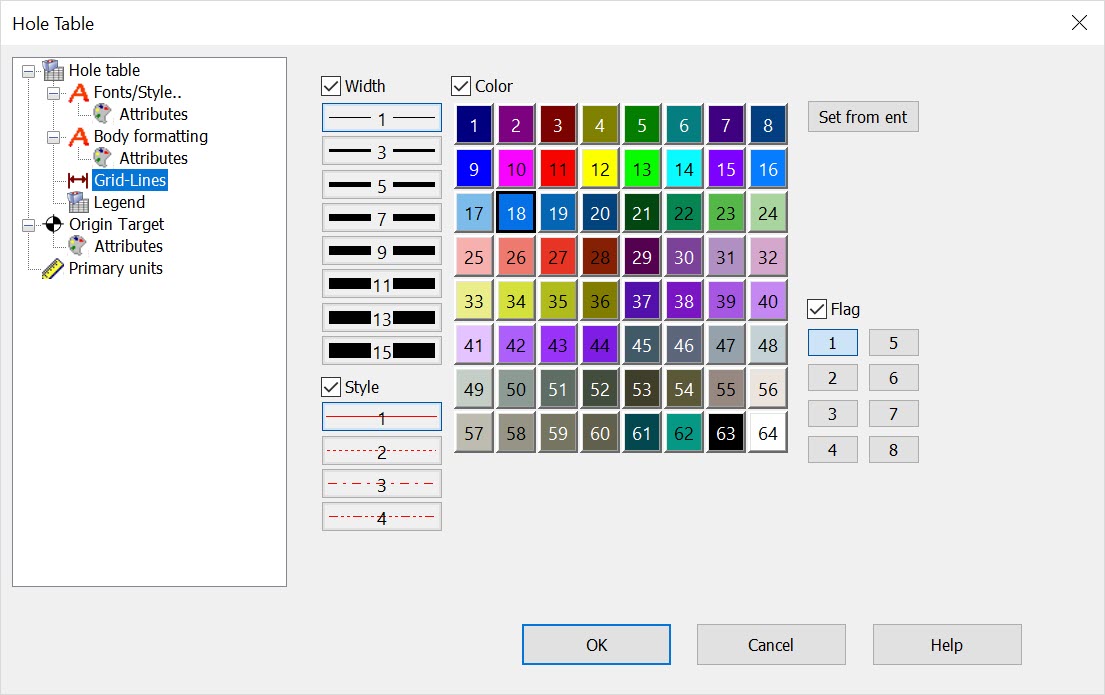Viewport: 1105px width, 695px height.
Task: Click the Hole table grid icon
Action: pyautogui.click(x=51, y=69)
